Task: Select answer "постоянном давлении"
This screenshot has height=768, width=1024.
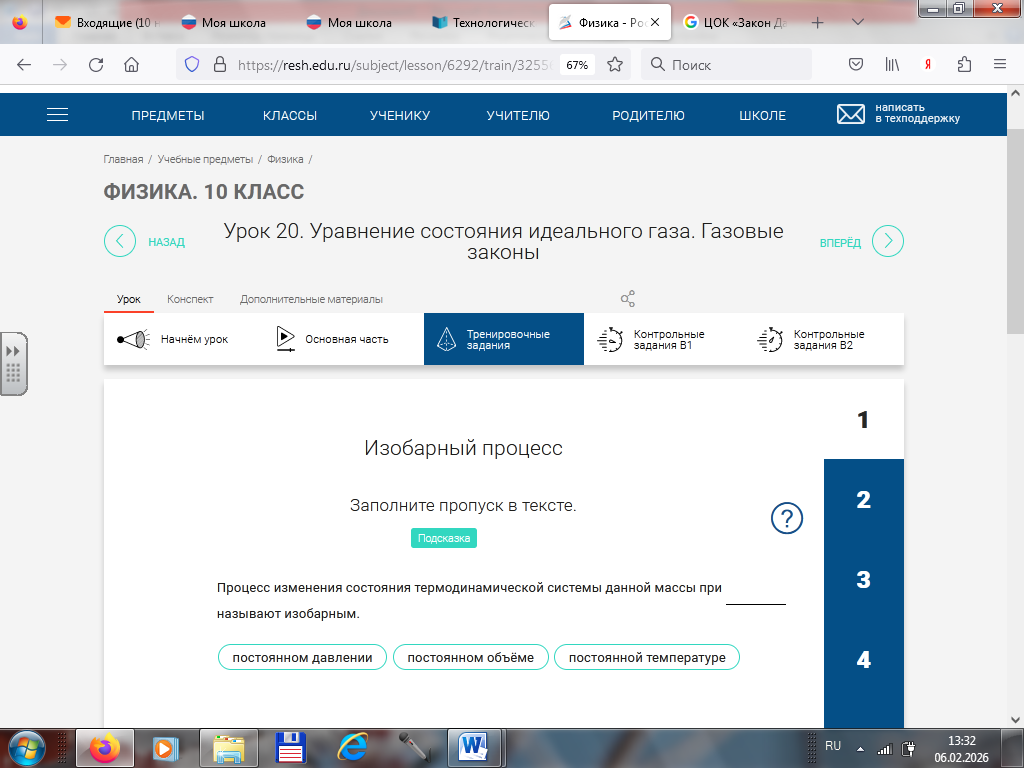Action: [x=302, y=657]
